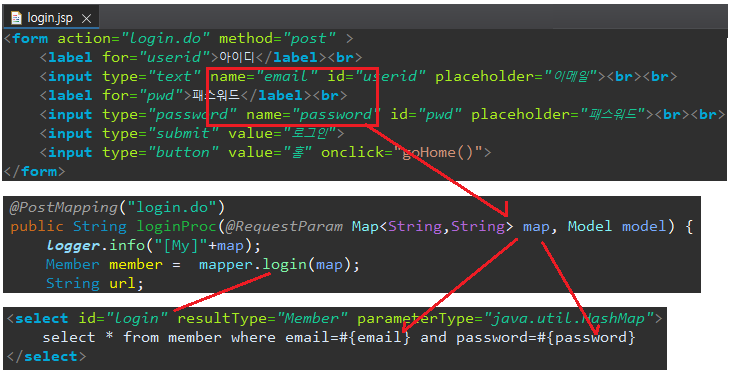731x374 pixels.
Task: Click the parameterType="java.util.HashMap" attribute
Action: click(x=505, y=319)
